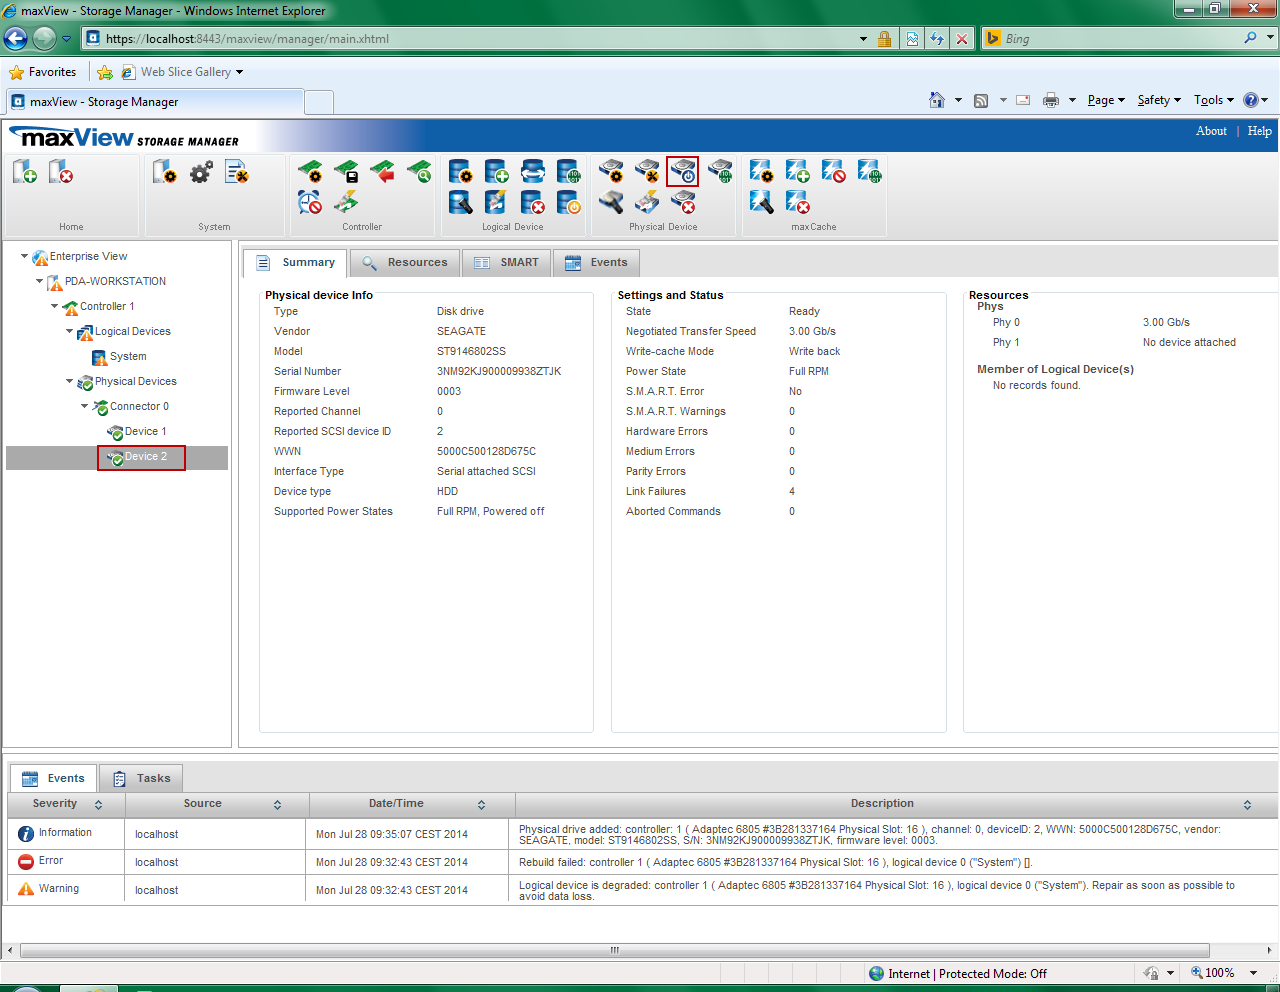Click the rescan controller magnifier icon
Screen dimensions: 1280x992
[x=420, y=172]
